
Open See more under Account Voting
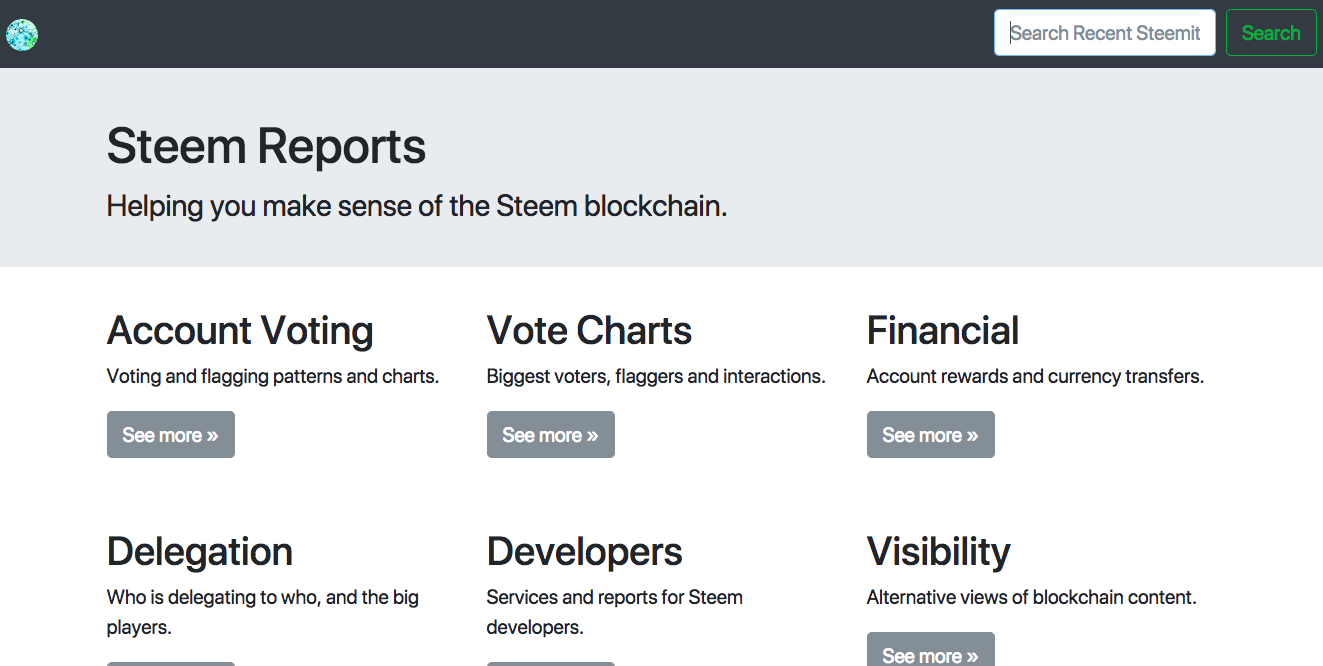170,435
